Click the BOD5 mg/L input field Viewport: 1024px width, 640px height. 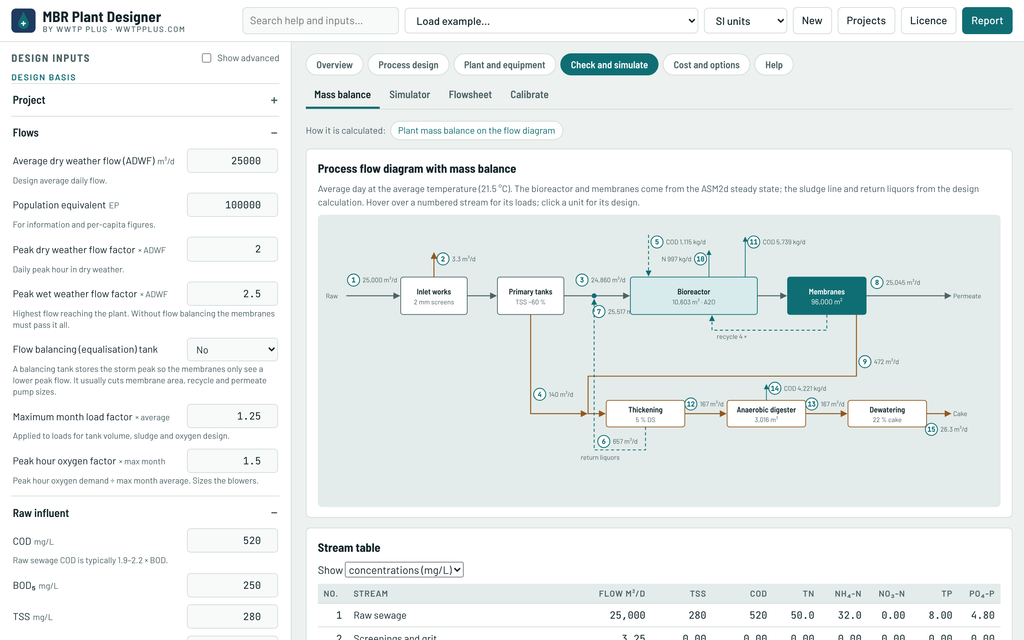232,585
